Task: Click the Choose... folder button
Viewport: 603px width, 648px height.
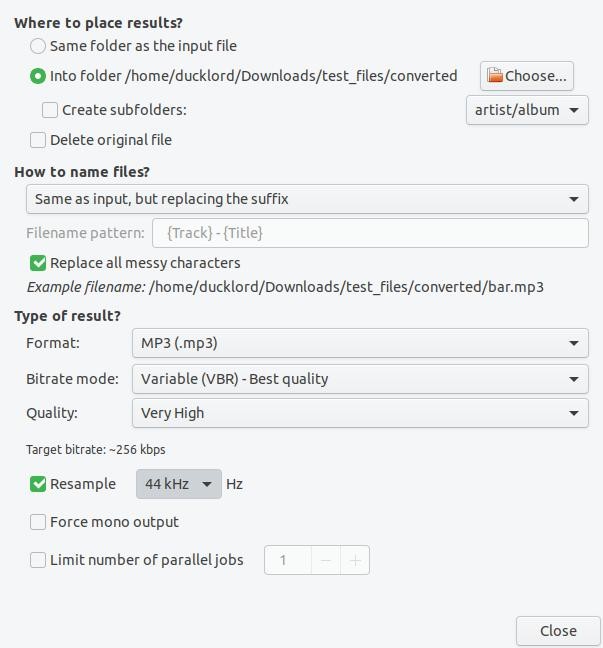Action: point(527,76)
